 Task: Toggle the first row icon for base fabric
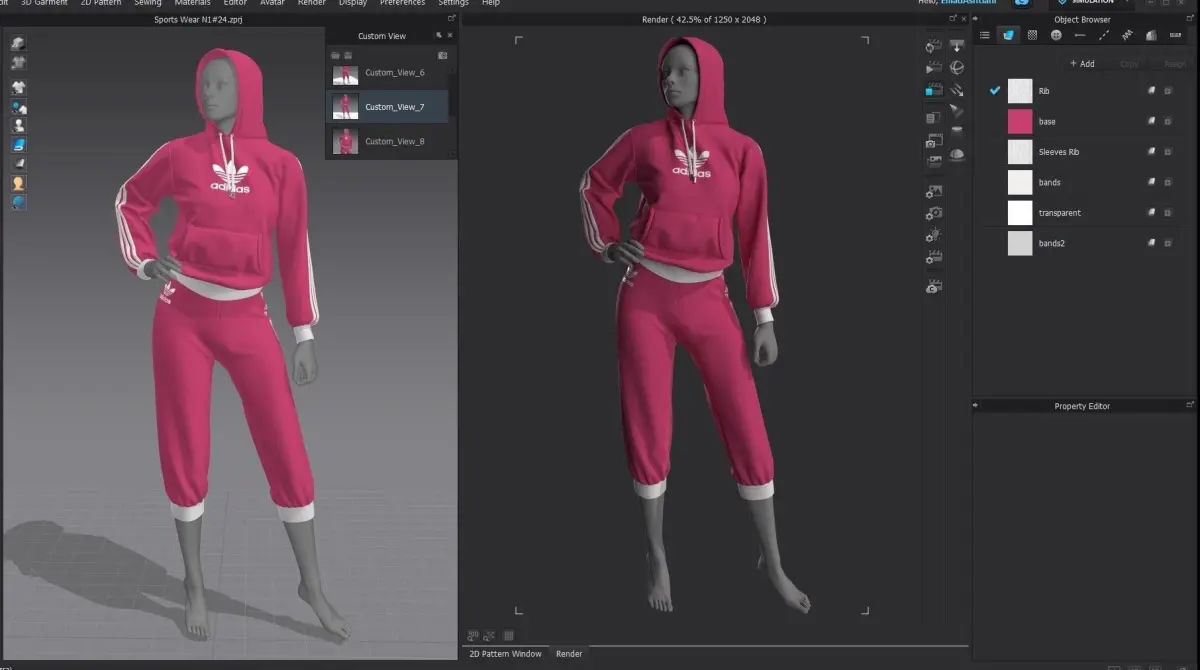pos(1151,121)
